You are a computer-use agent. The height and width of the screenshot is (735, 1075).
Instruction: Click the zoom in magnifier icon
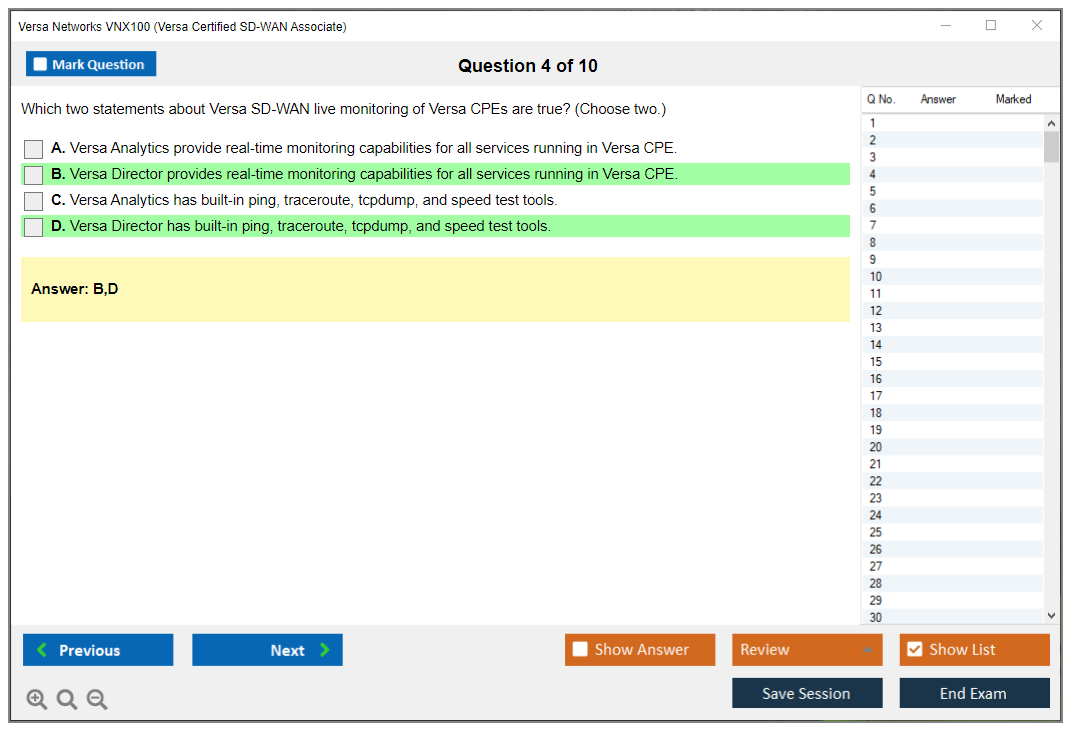pyautogui.click(x=37, y=700)
